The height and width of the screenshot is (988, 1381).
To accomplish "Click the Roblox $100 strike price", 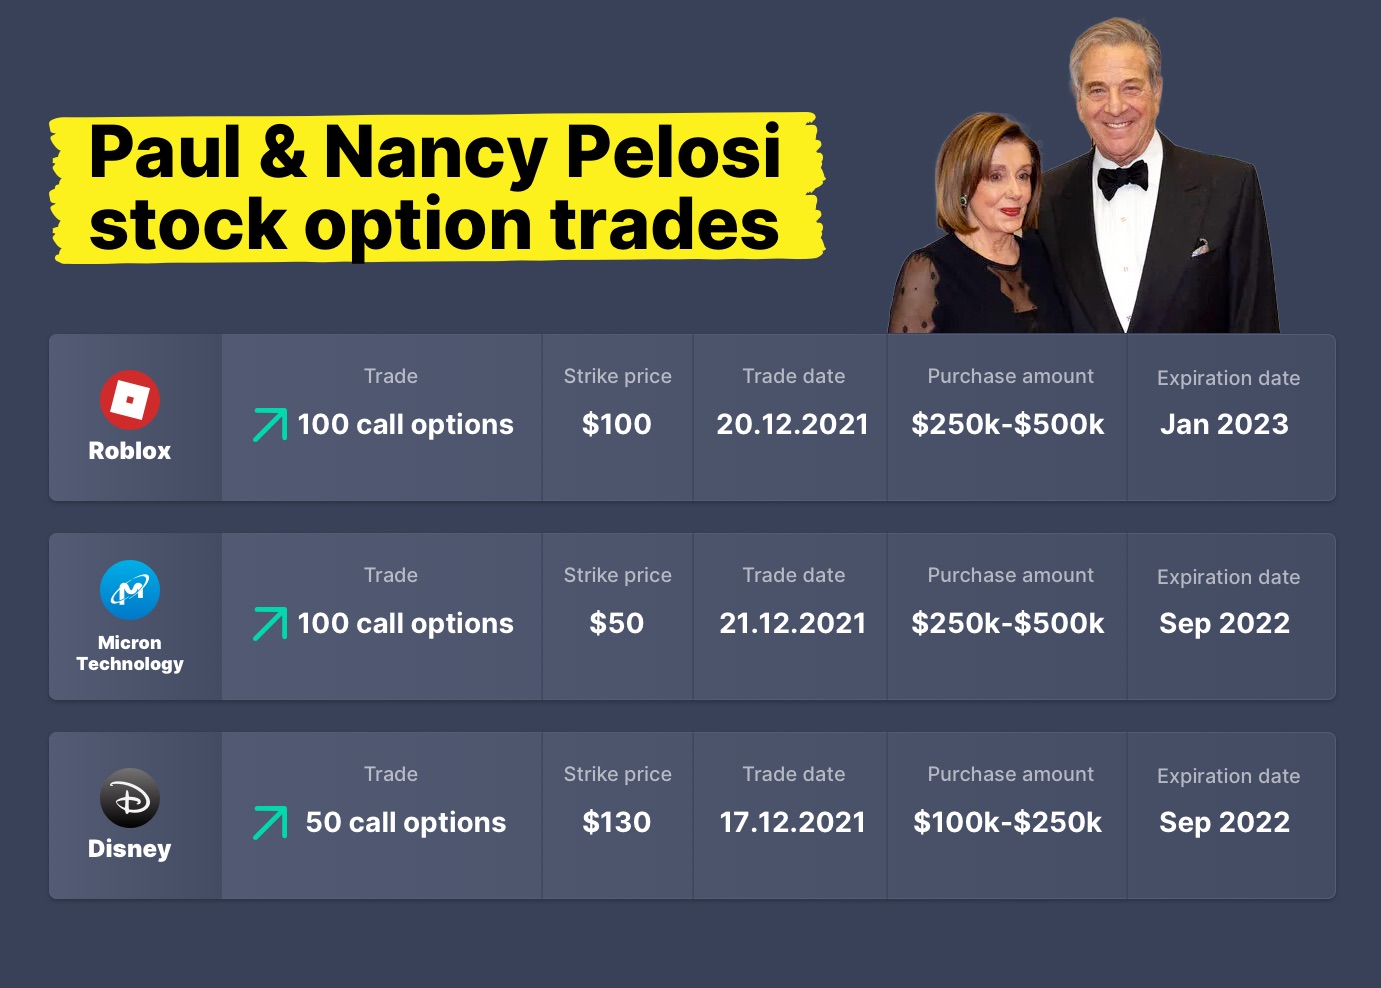I will click(x=617, y=424).
